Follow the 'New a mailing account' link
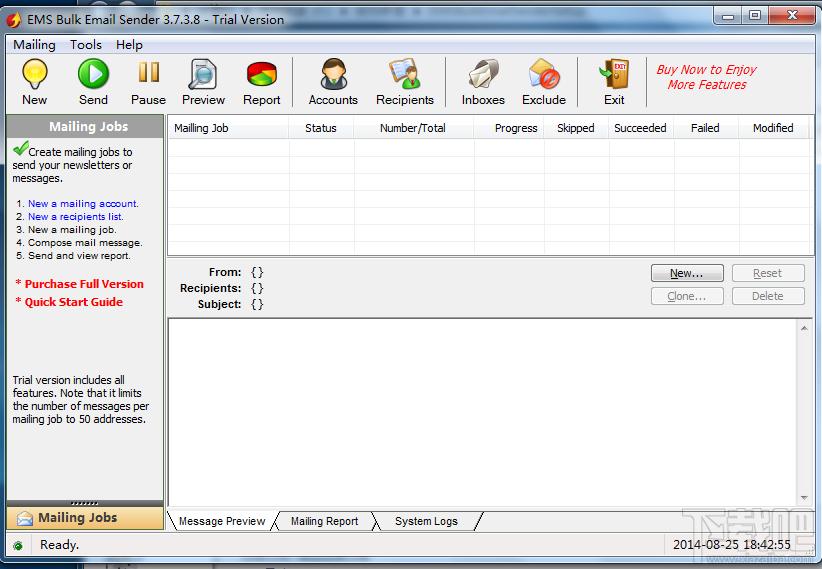 tap(83, 203)
